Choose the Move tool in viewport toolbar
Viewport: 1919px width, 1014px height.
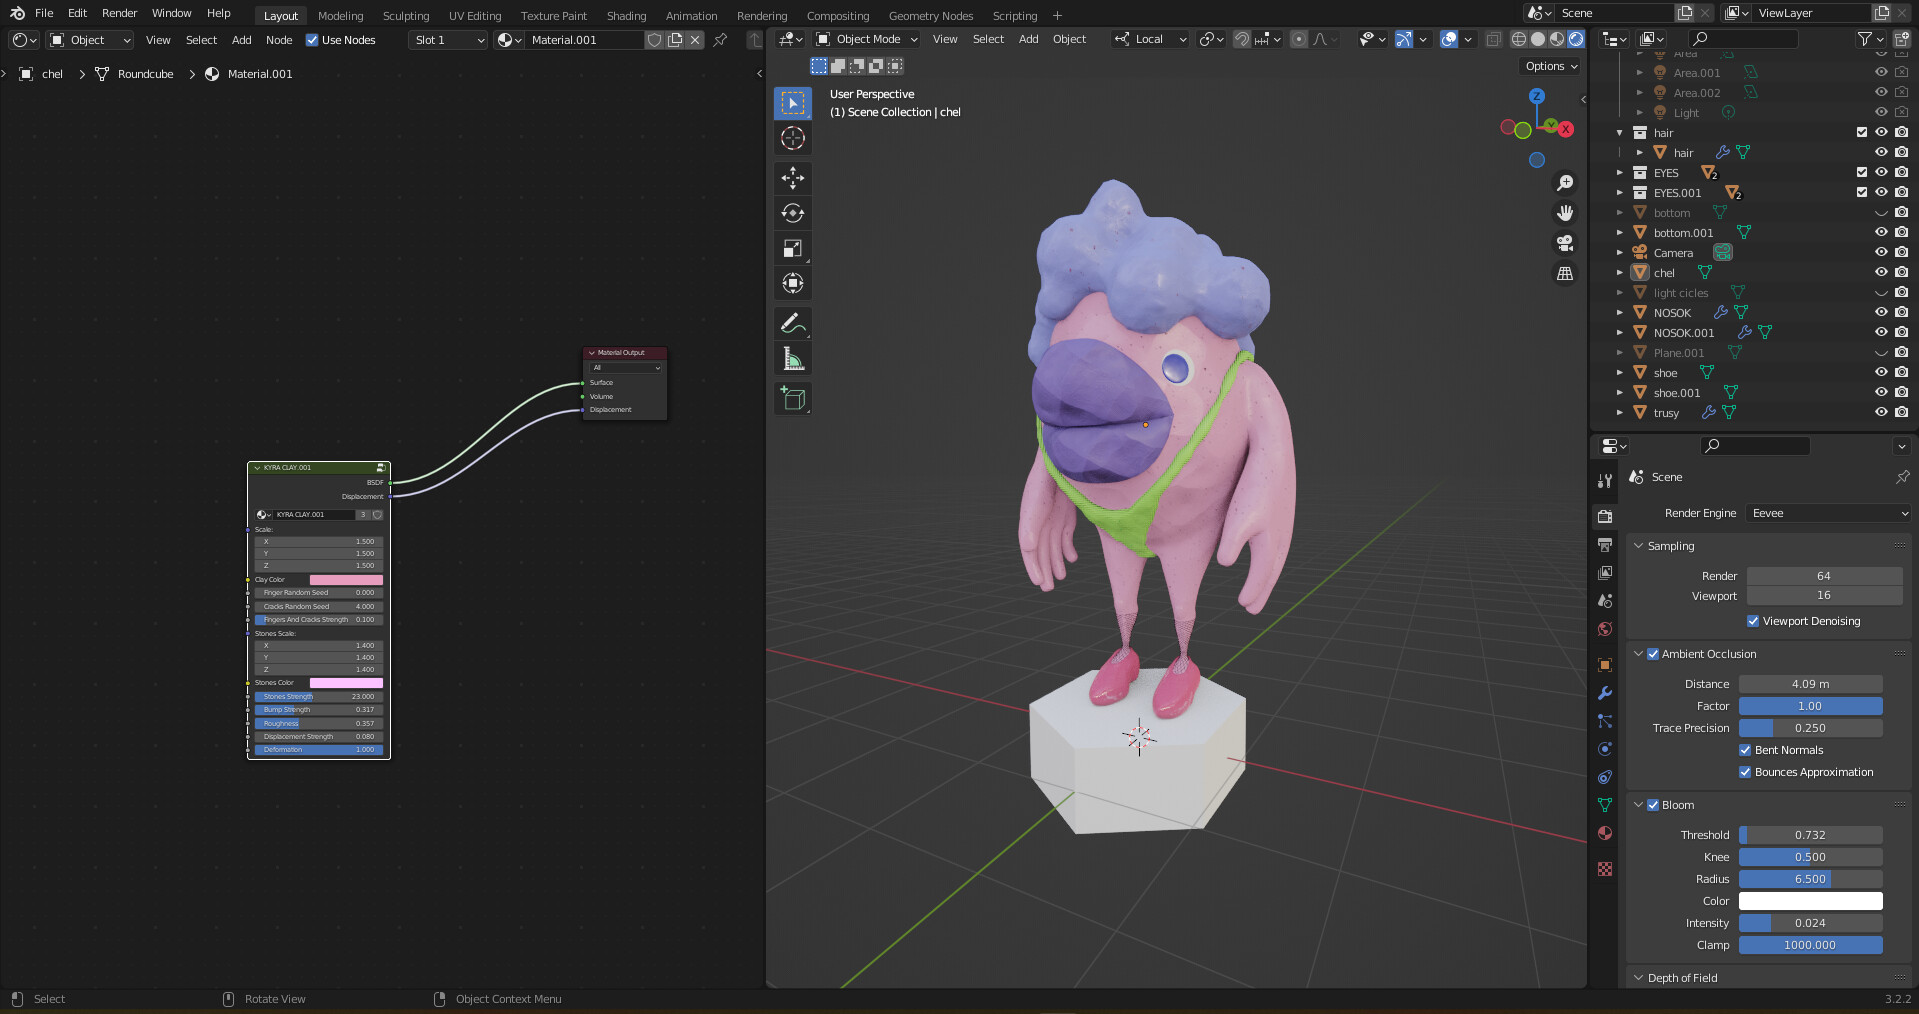(793, 178)
